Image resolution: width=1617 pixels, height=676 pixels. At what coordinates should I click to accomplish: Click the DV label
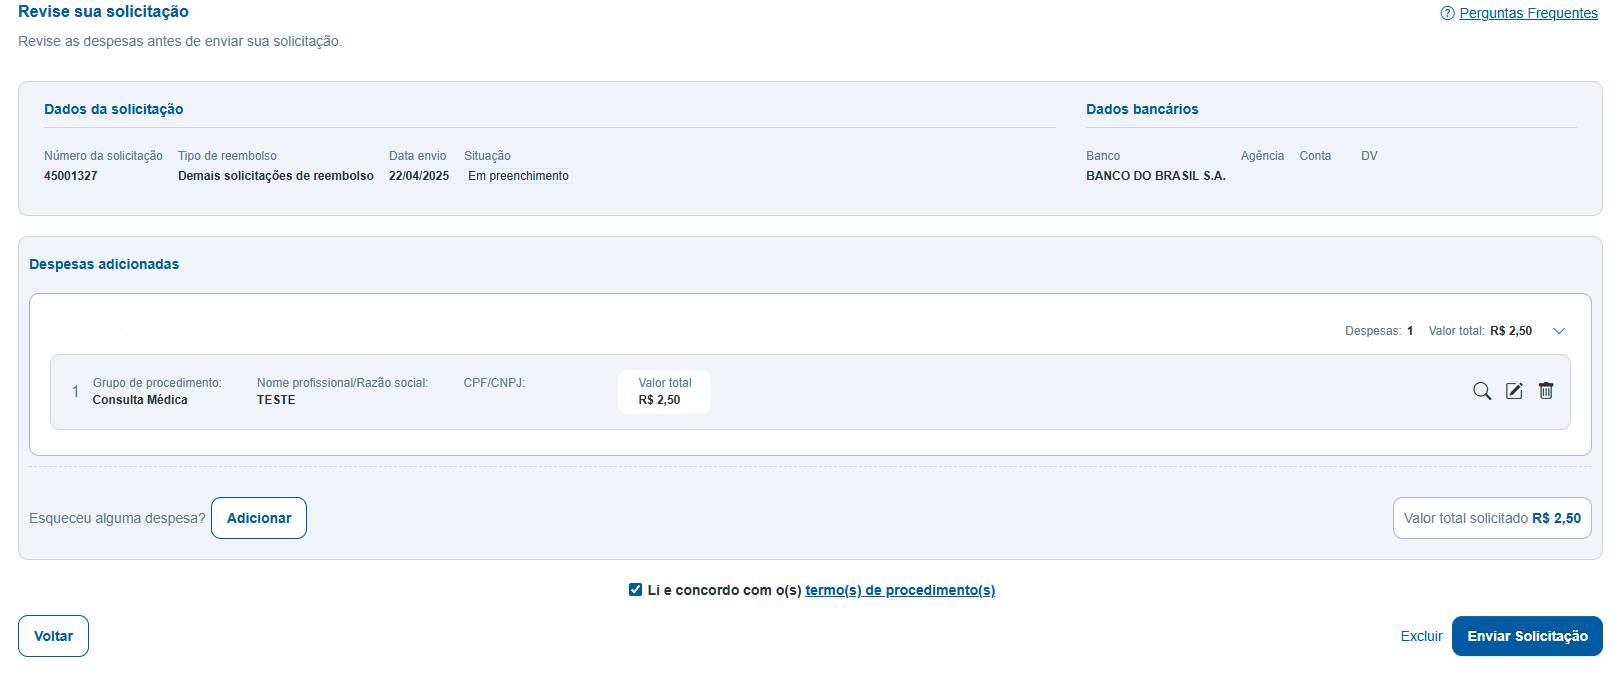[1369, 156]
